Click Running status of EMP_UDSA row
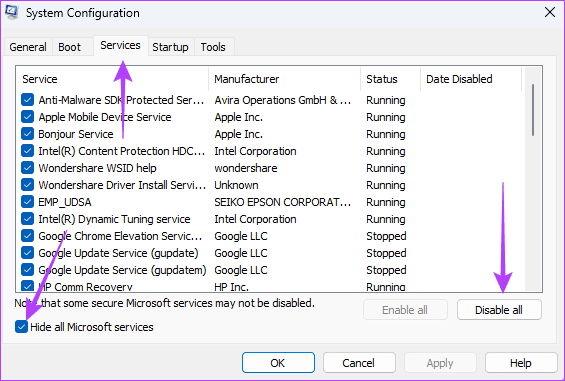Screen dimensions: 565x381 pyautogui.click(x=386, y=202)
